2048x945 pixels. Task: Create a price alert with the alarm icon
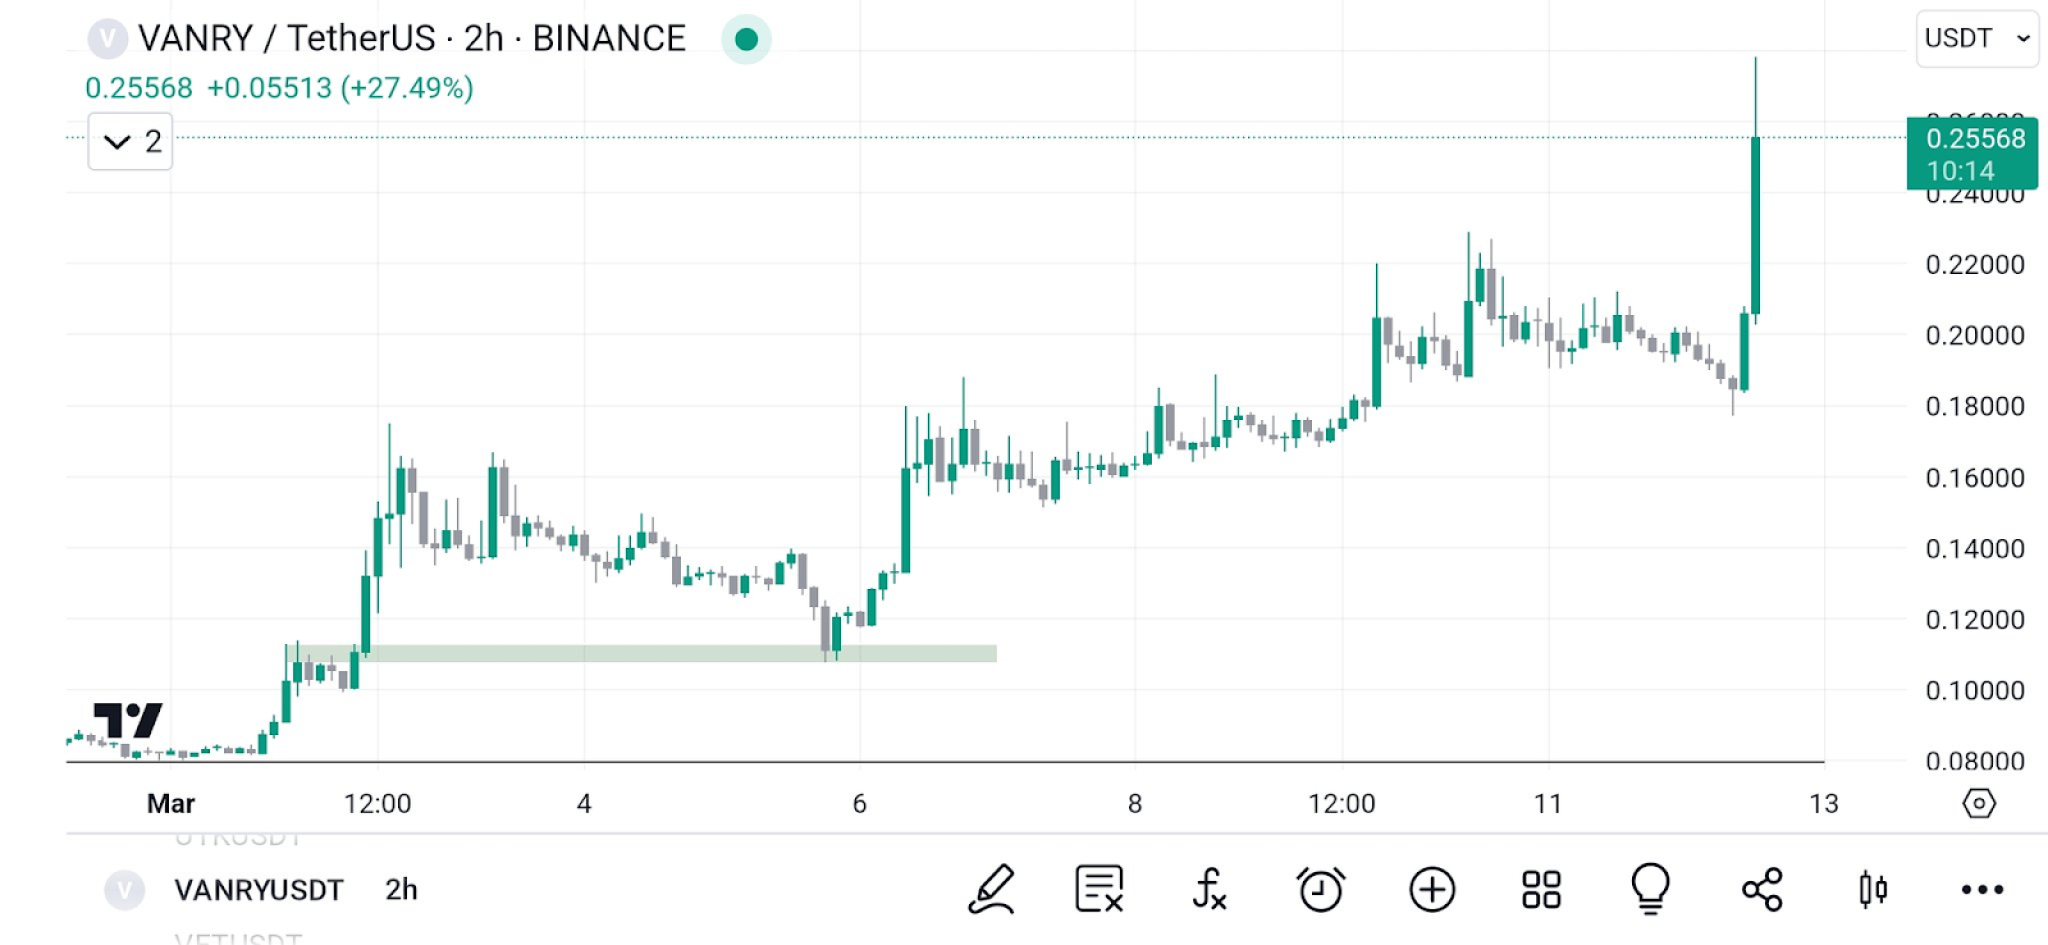tap(1321, 888)
